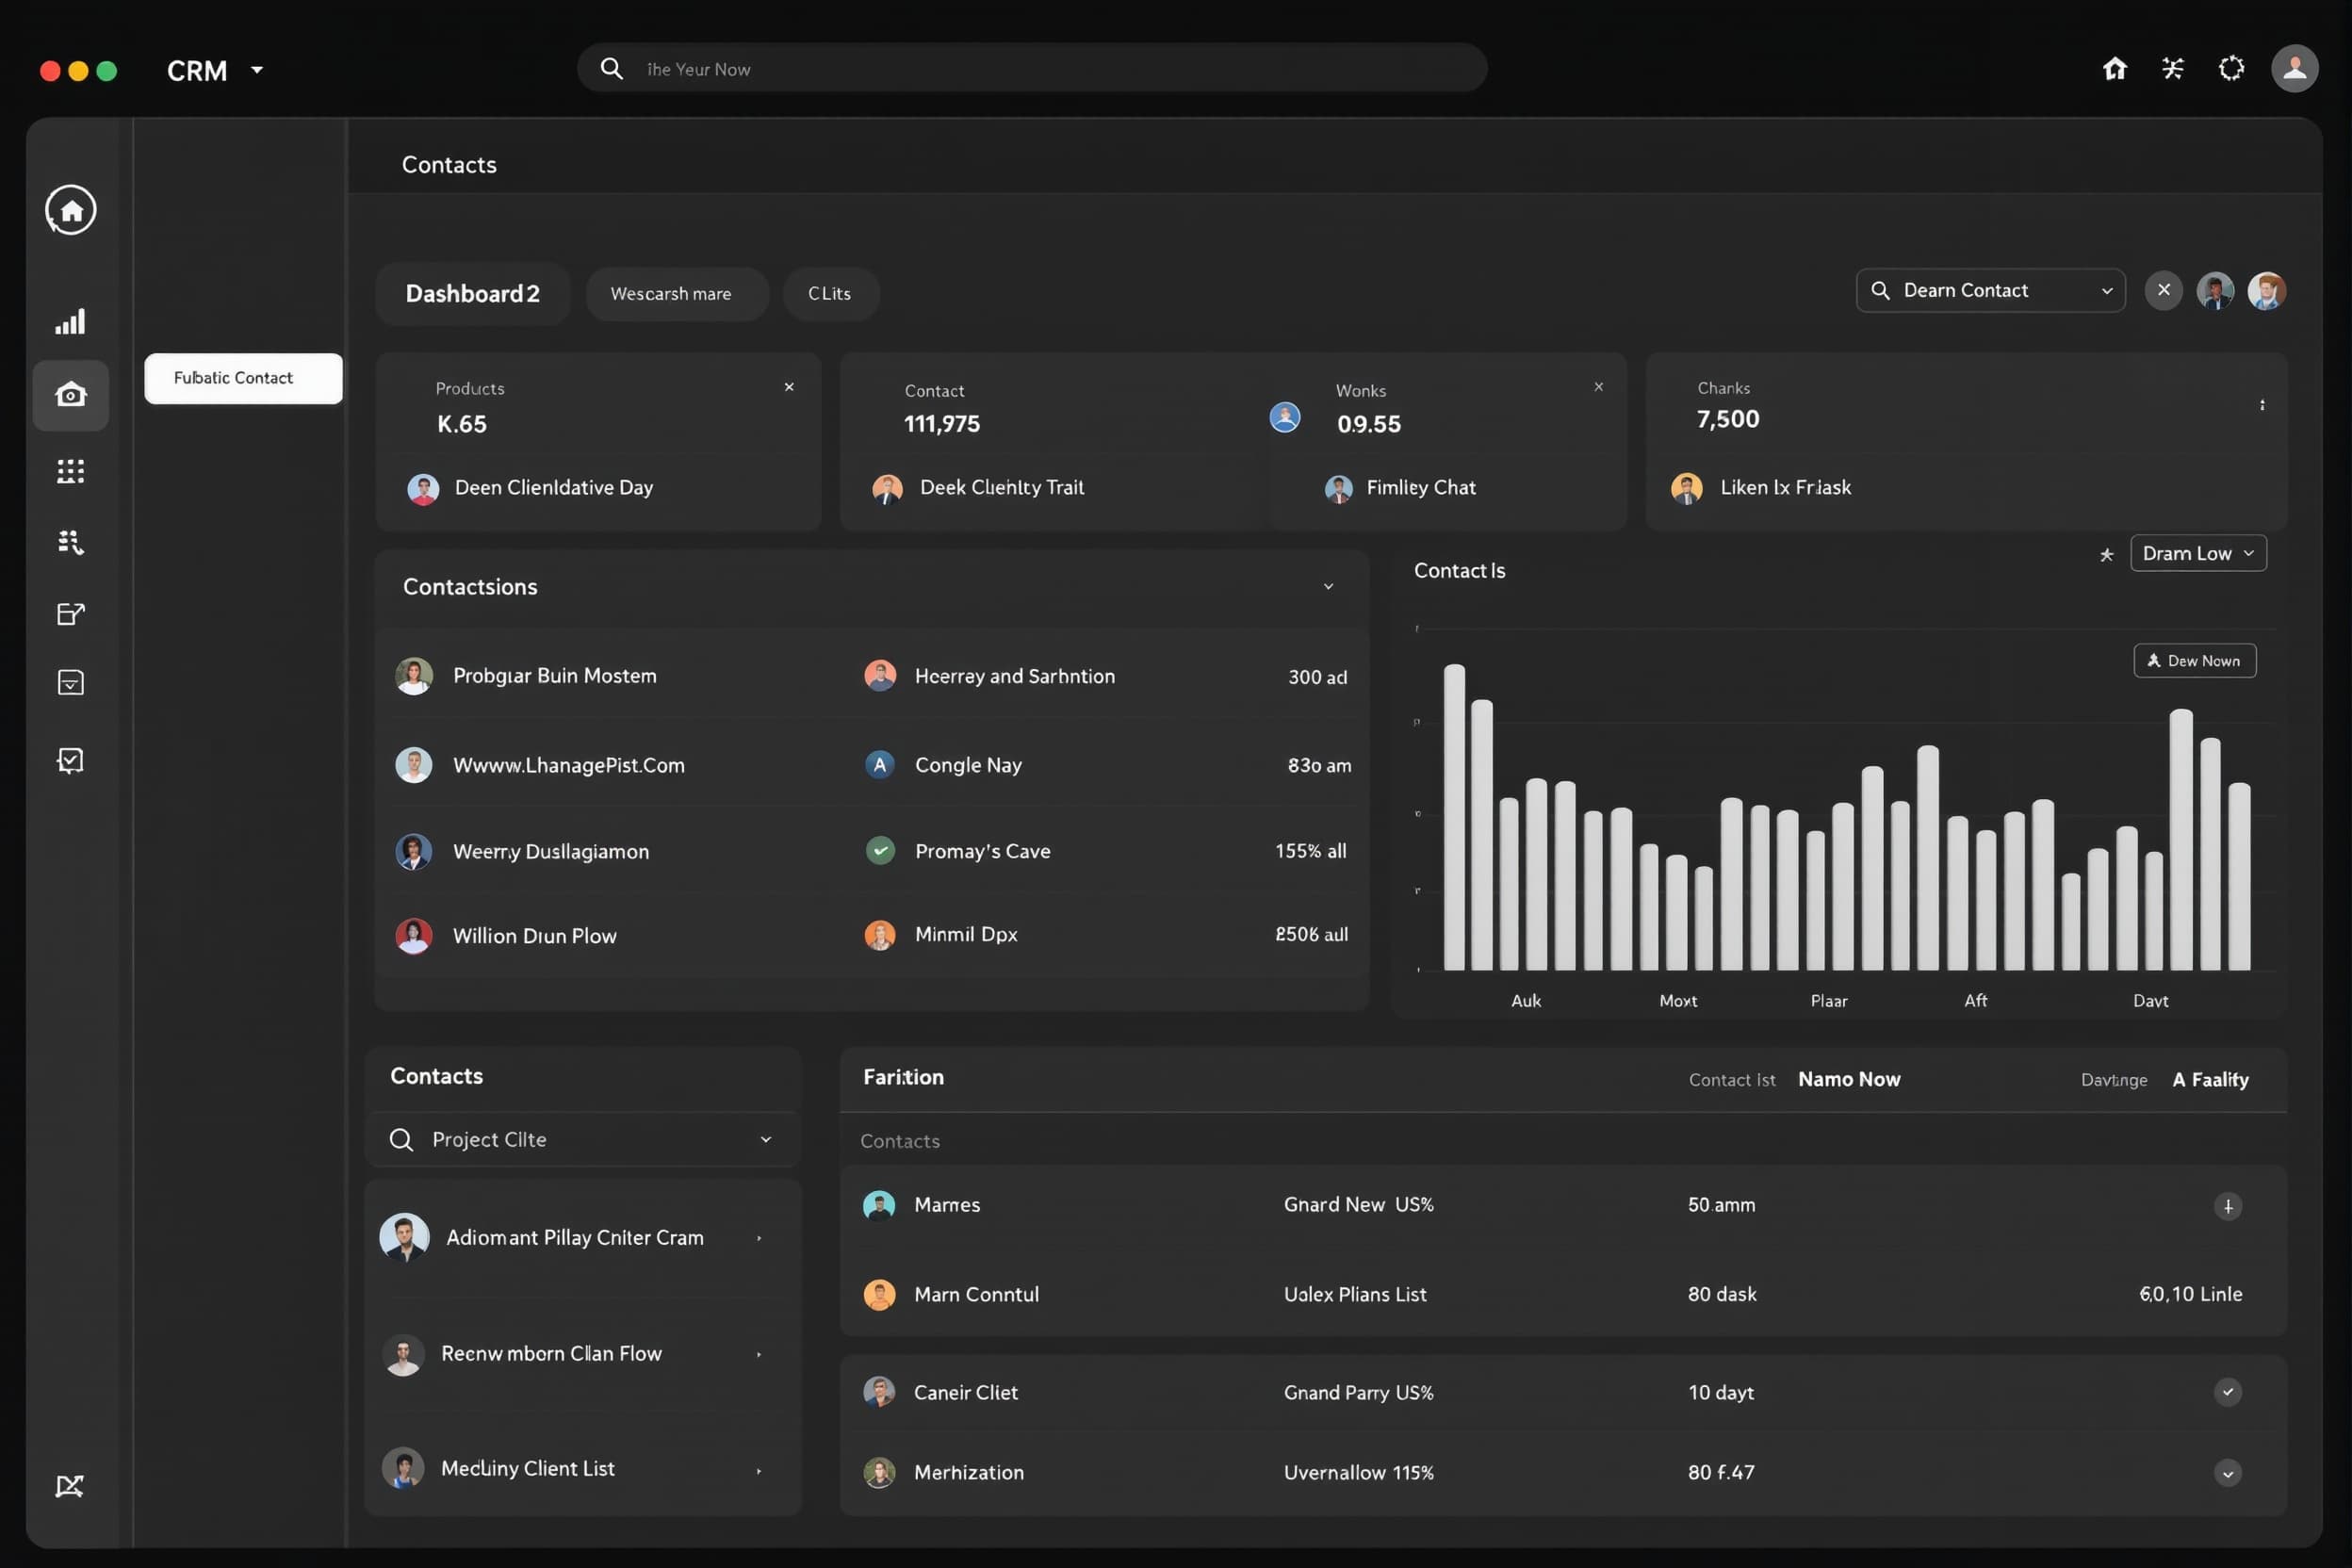Open the calendar check sidebar icon
This screenshot has height=1568, width=2352.
point(70,683)
